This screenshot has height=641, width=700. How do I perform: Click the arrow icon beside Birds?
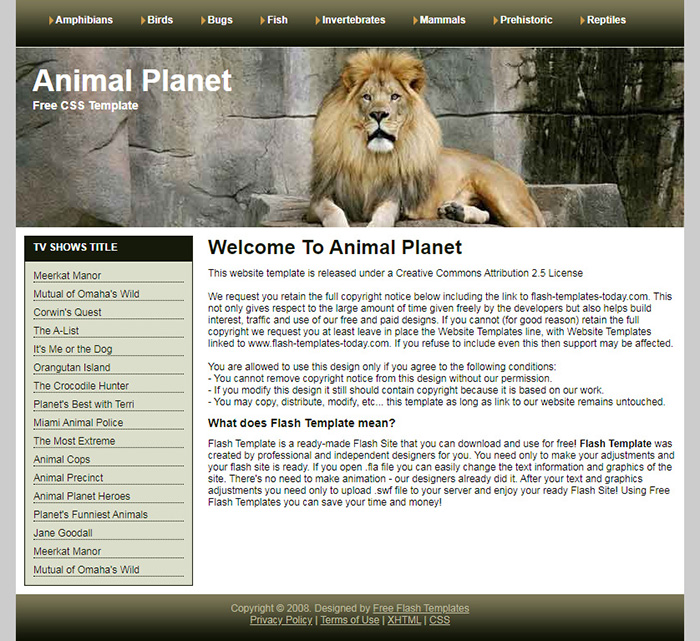tap(143, 21)
